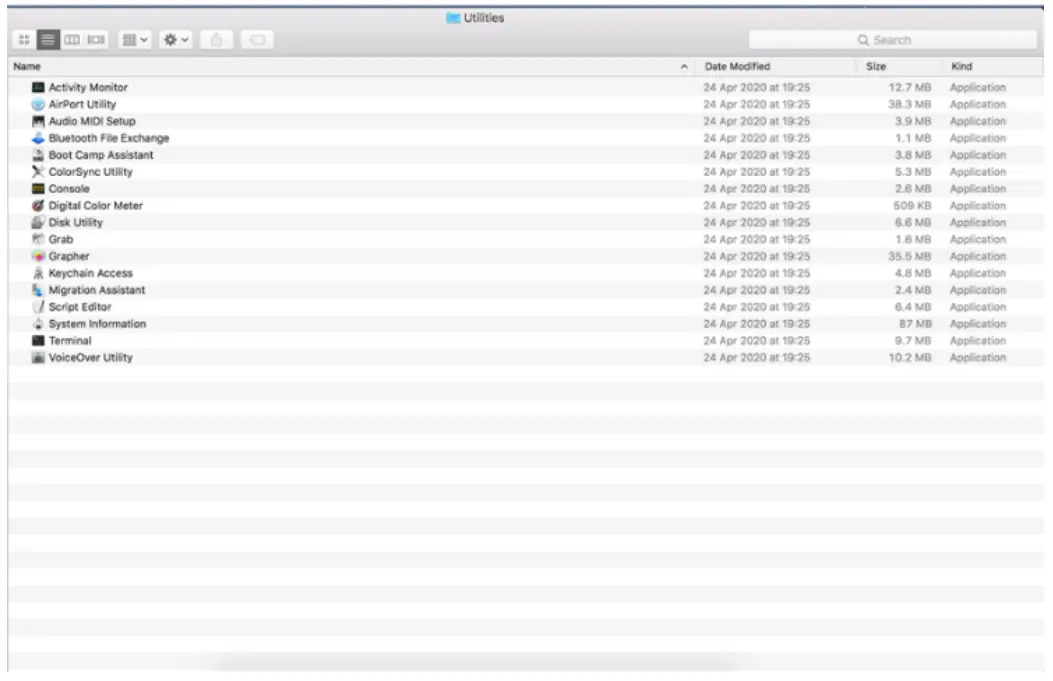Click the 35.5 MB size of Grapher
1053x681 pixels.
click(910, 256)
